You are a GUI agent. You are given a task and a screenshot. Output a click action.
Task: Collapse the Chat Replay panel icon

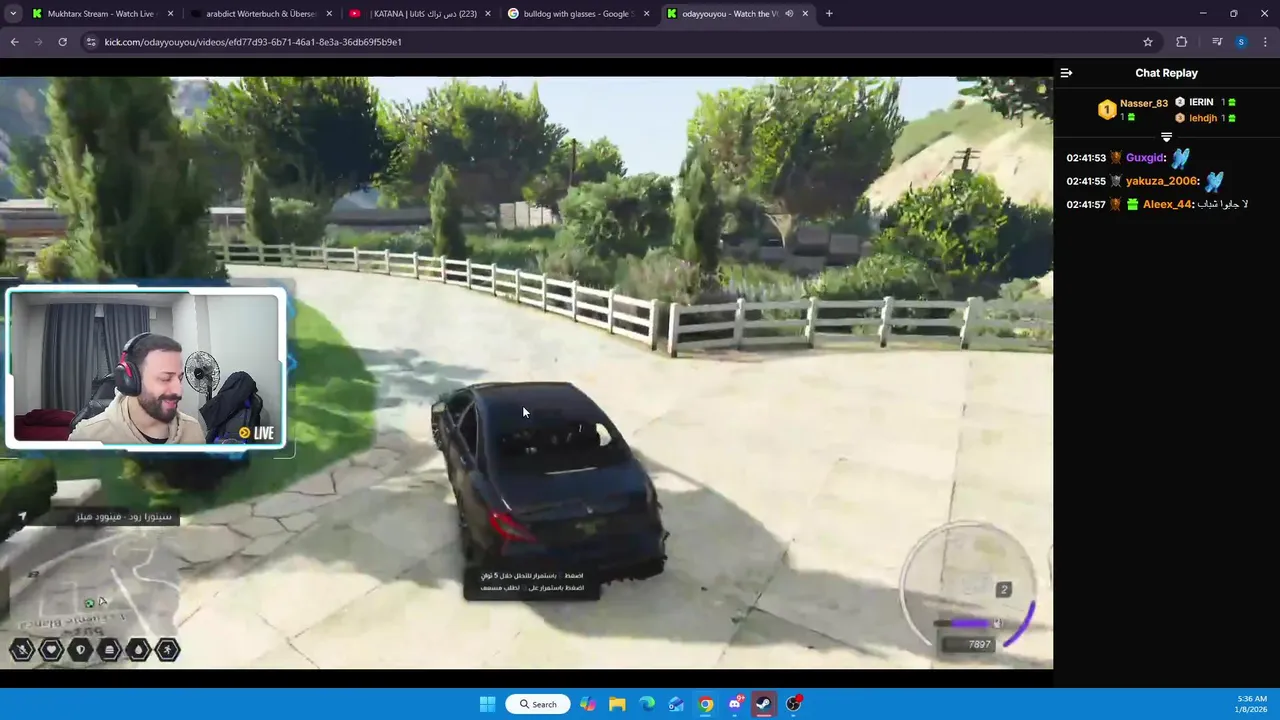point(1066,73)
